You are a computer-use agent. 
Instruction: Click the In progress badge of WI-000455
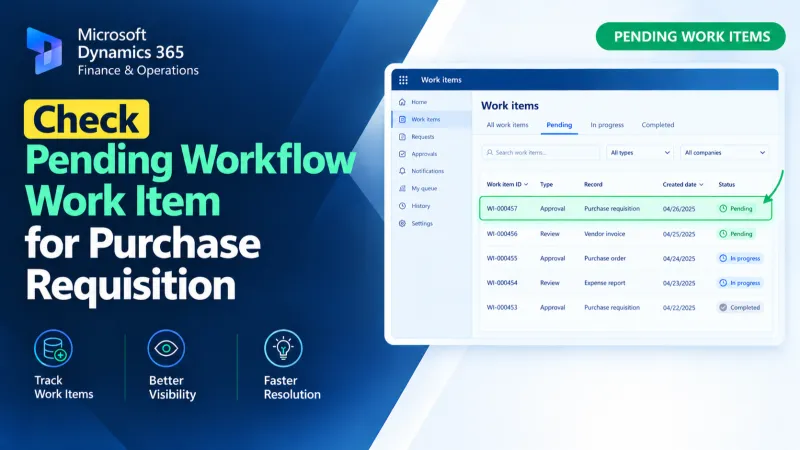pos(740,258)
